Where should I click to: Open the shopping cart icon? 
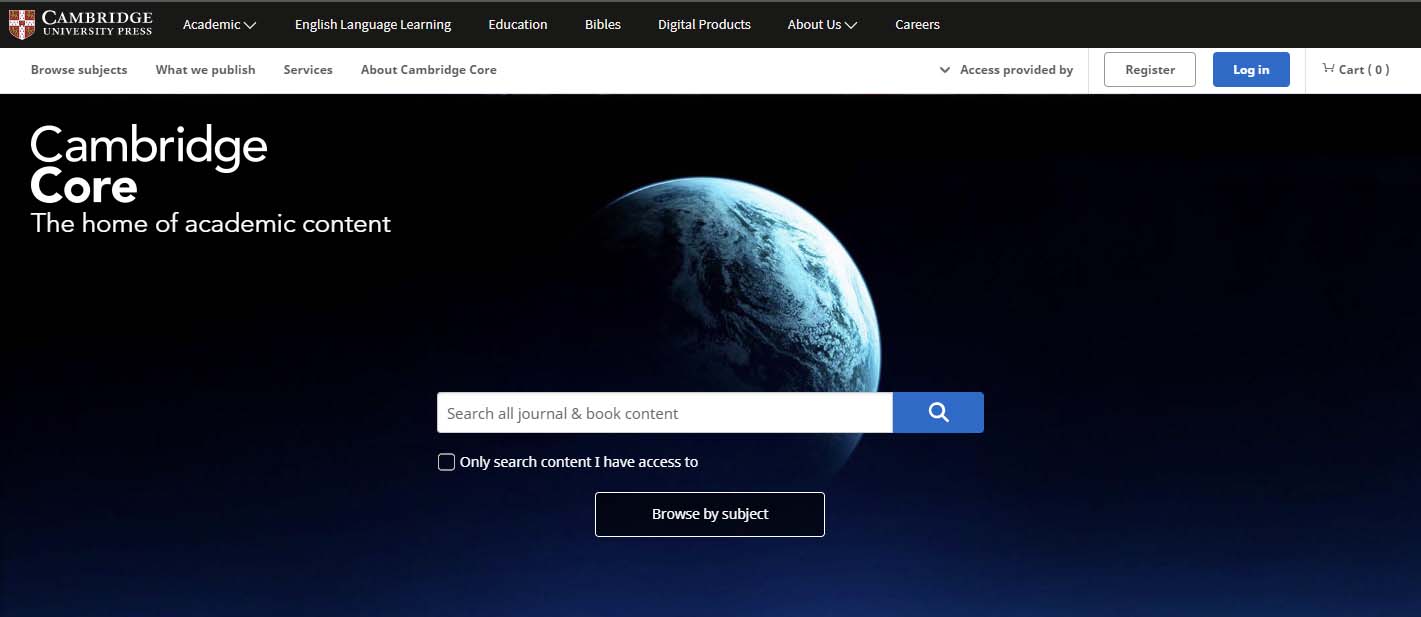coord(1328,69)
